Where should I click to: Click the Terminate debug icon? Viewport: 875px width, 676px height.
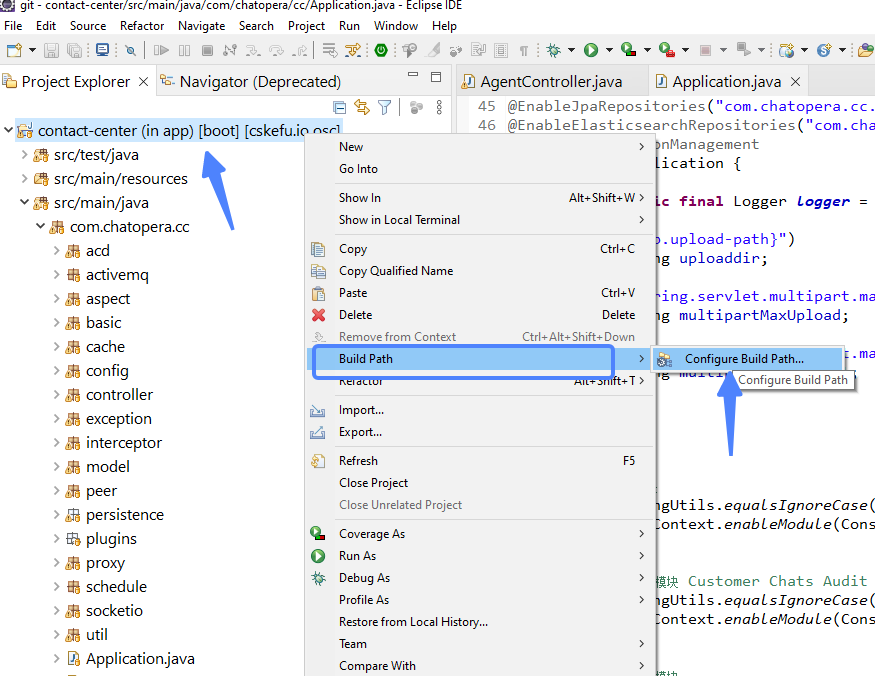(207, 50)
